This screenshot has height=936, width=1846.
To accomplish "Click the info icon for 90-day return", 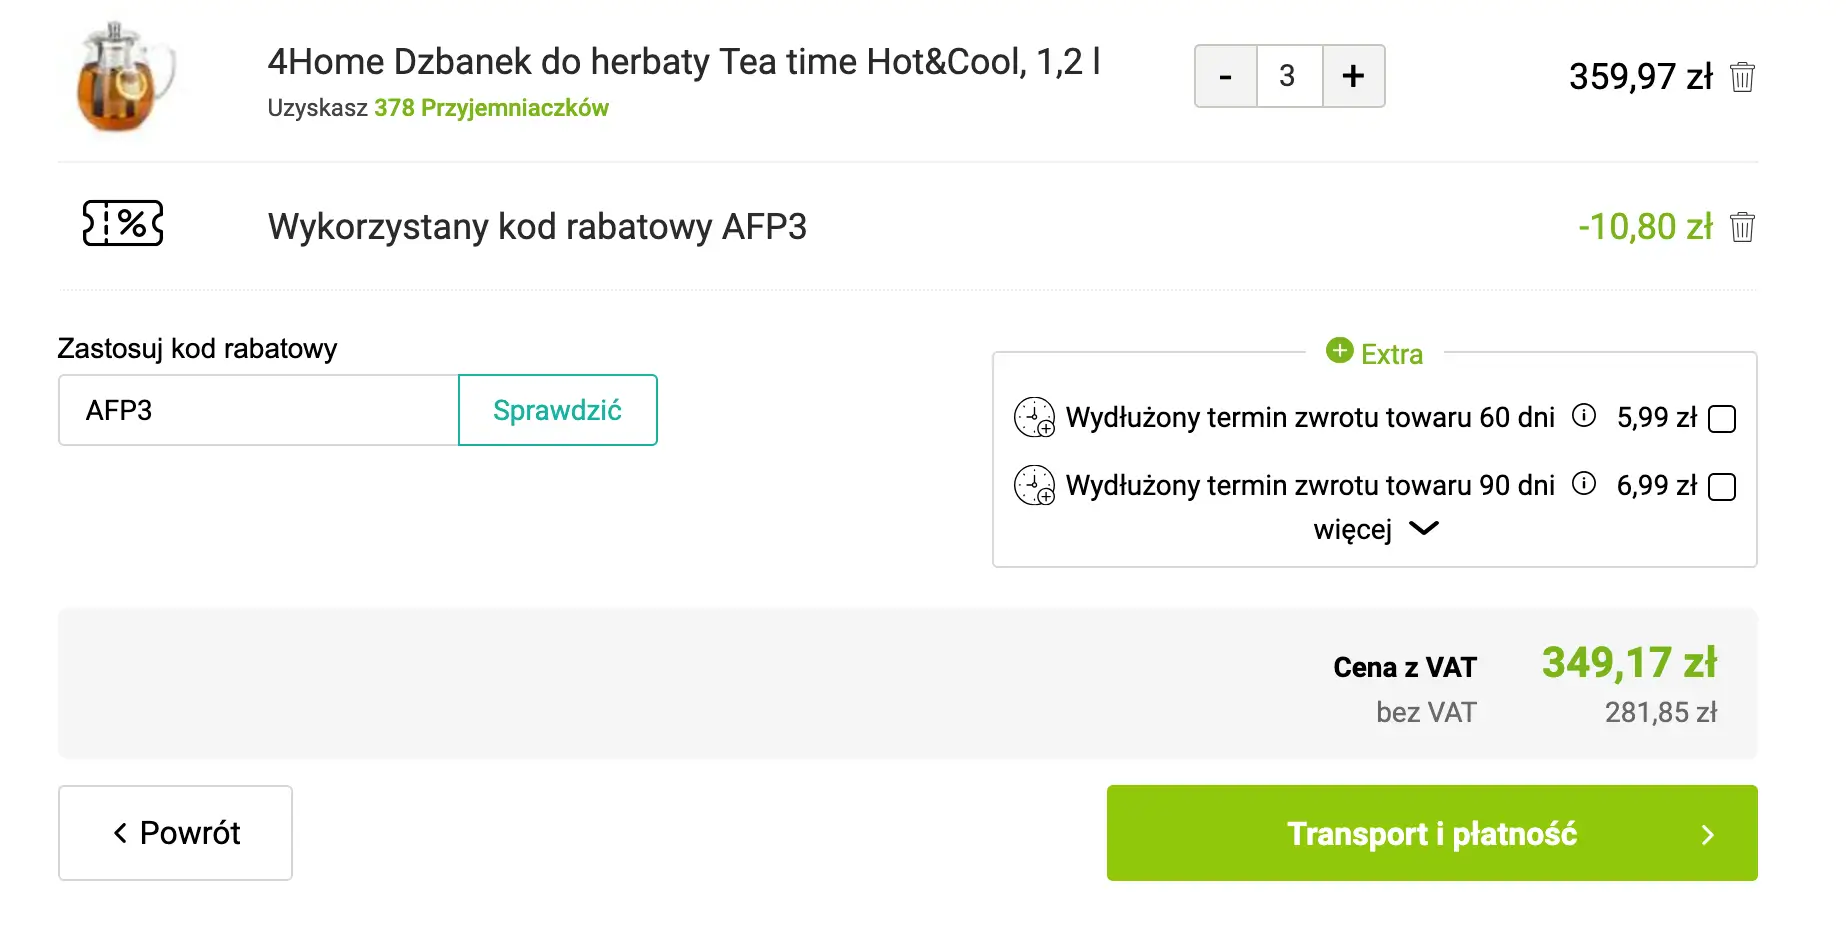I will coord(1584,484).
